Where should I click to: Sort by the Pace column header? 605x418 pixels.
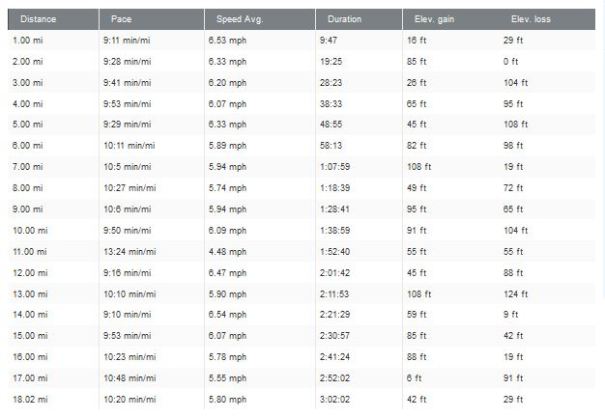click(x=120, y=19)
